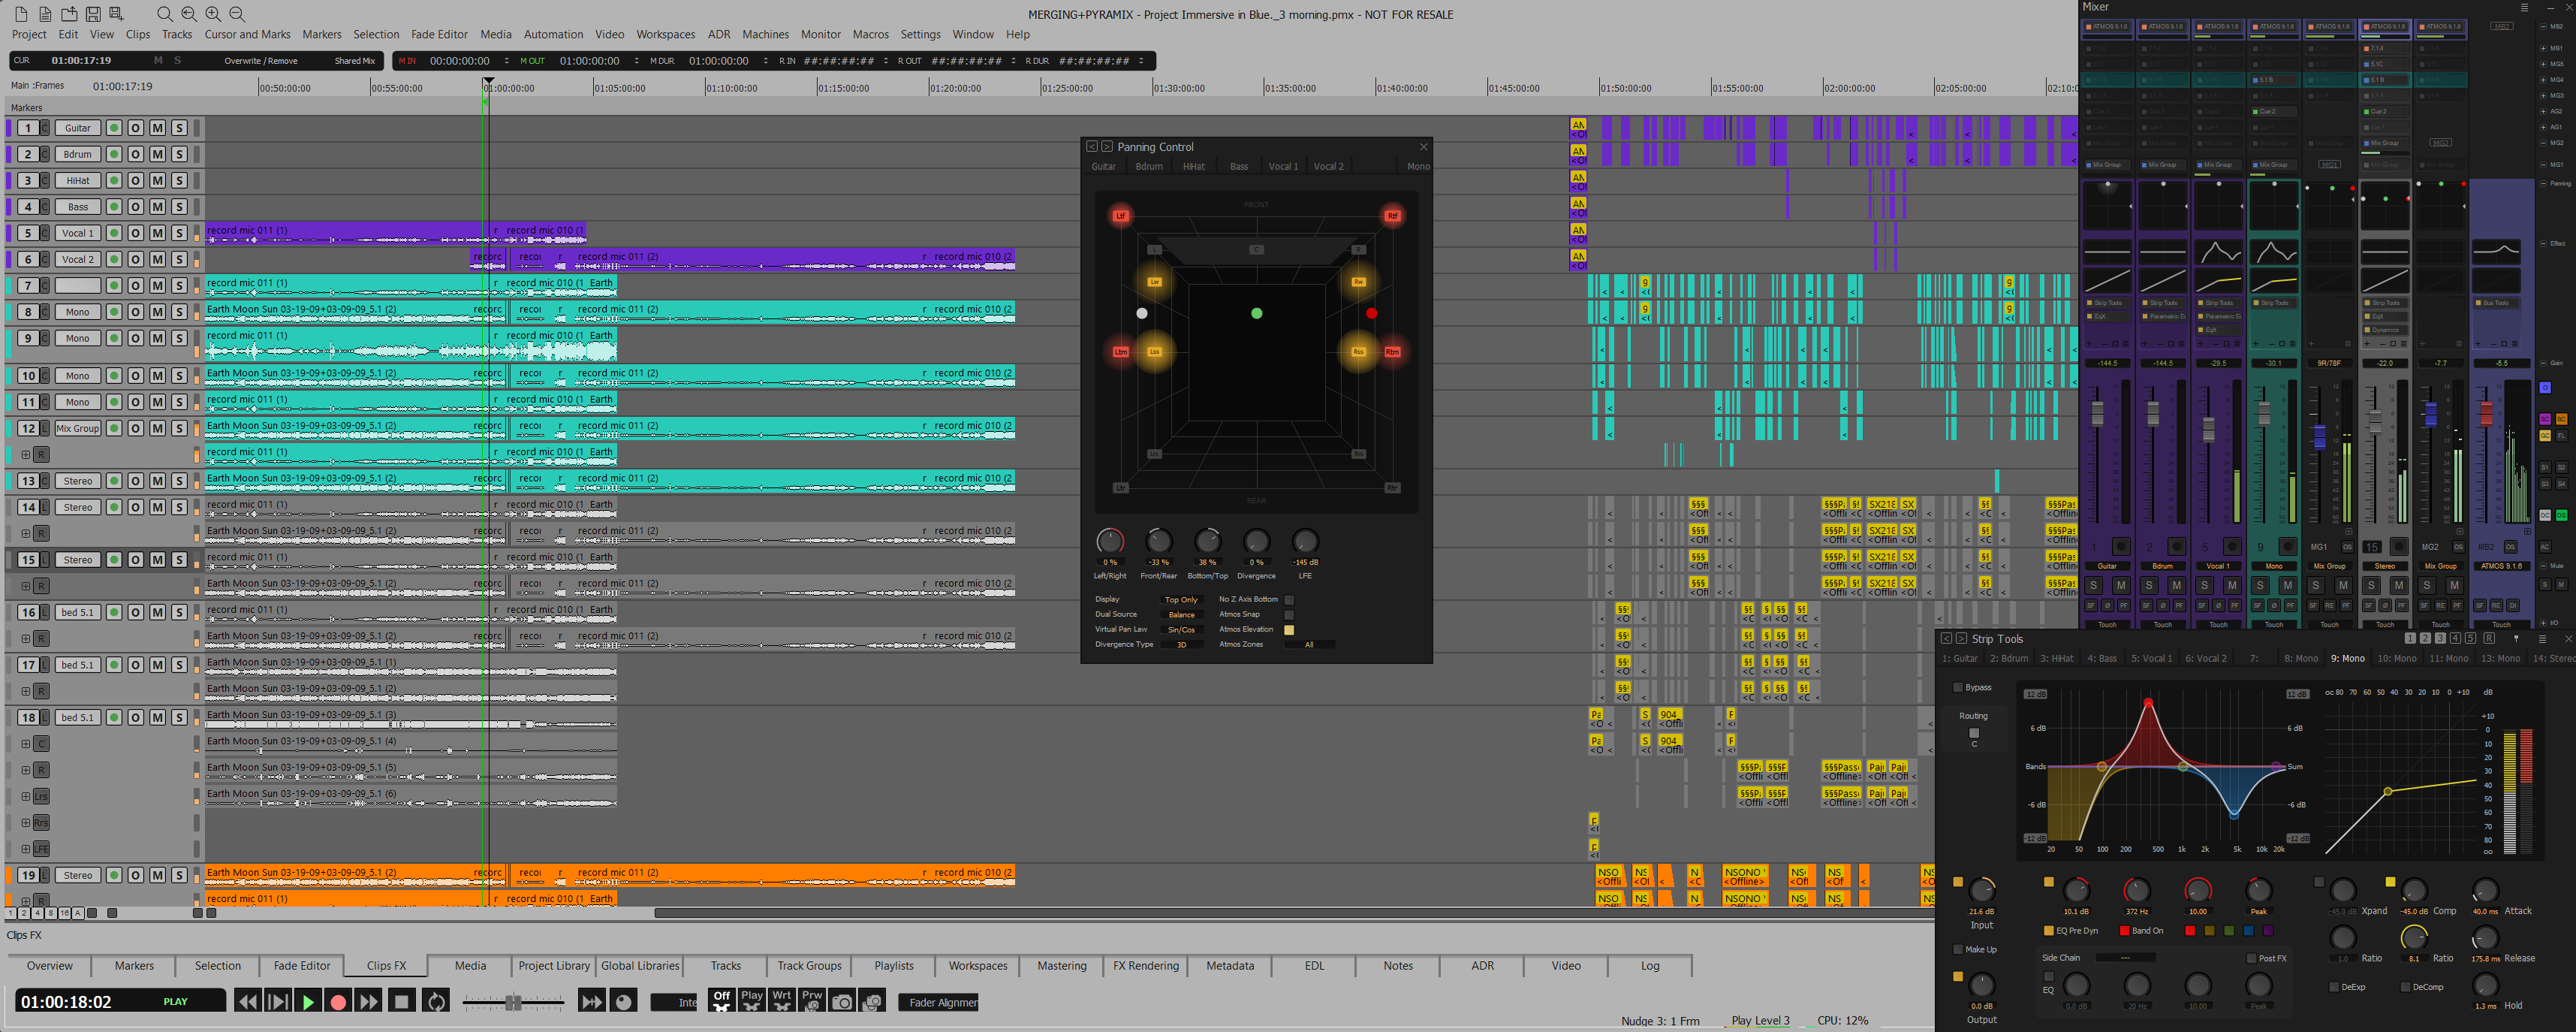Click the red record icon in the transport
Screen dimensions: 2576x1032
pos(339,1001)
